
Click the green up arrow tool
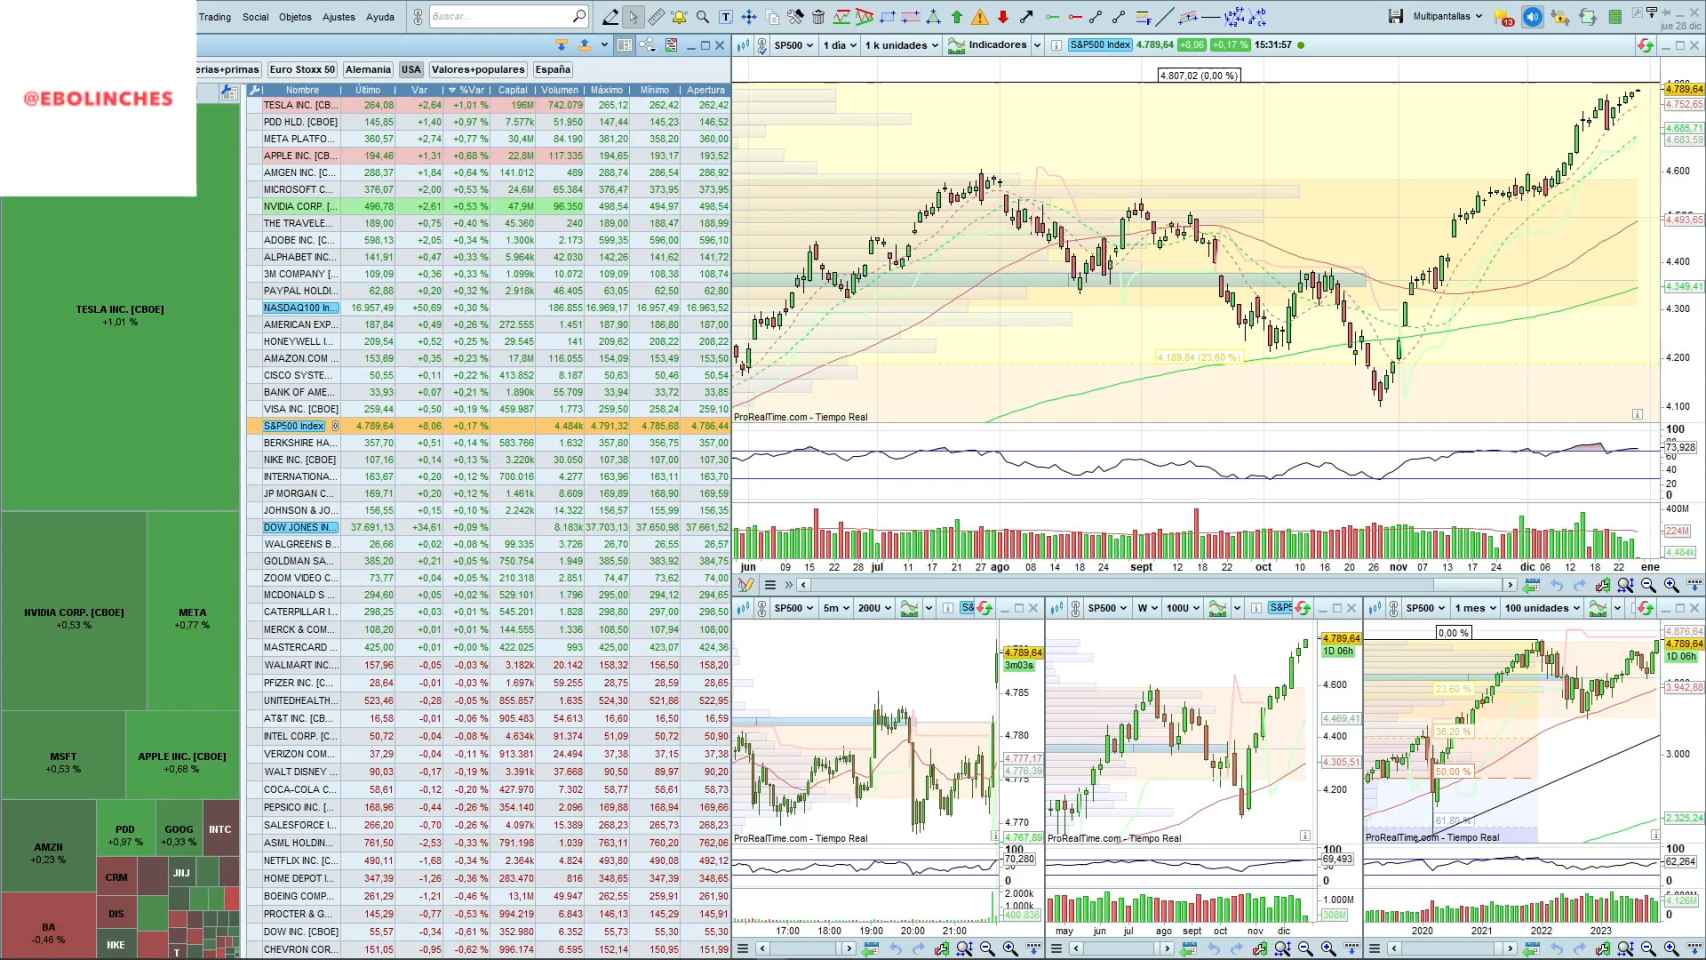point(957,17)
